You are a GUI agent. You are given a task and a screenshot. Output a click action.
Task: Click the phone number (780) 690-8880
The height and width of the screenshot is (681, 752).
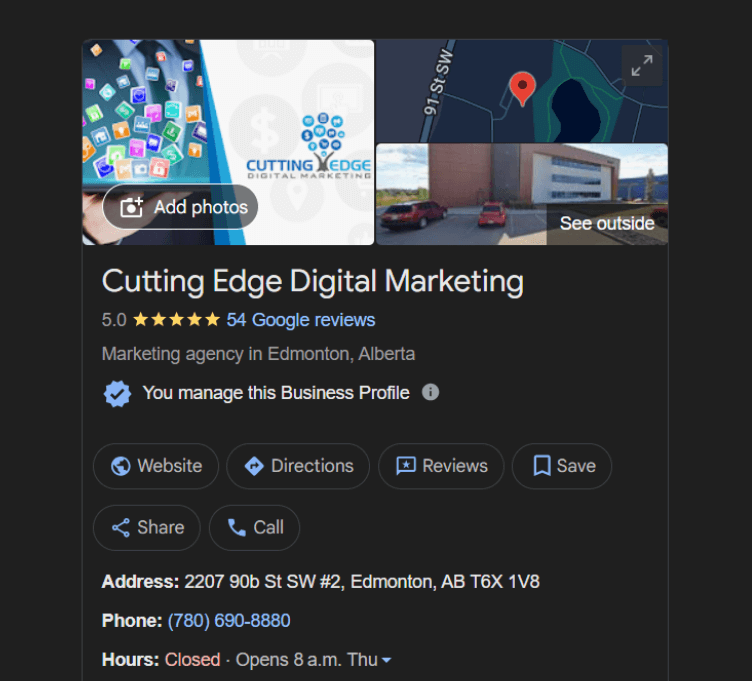click(229, 621)
